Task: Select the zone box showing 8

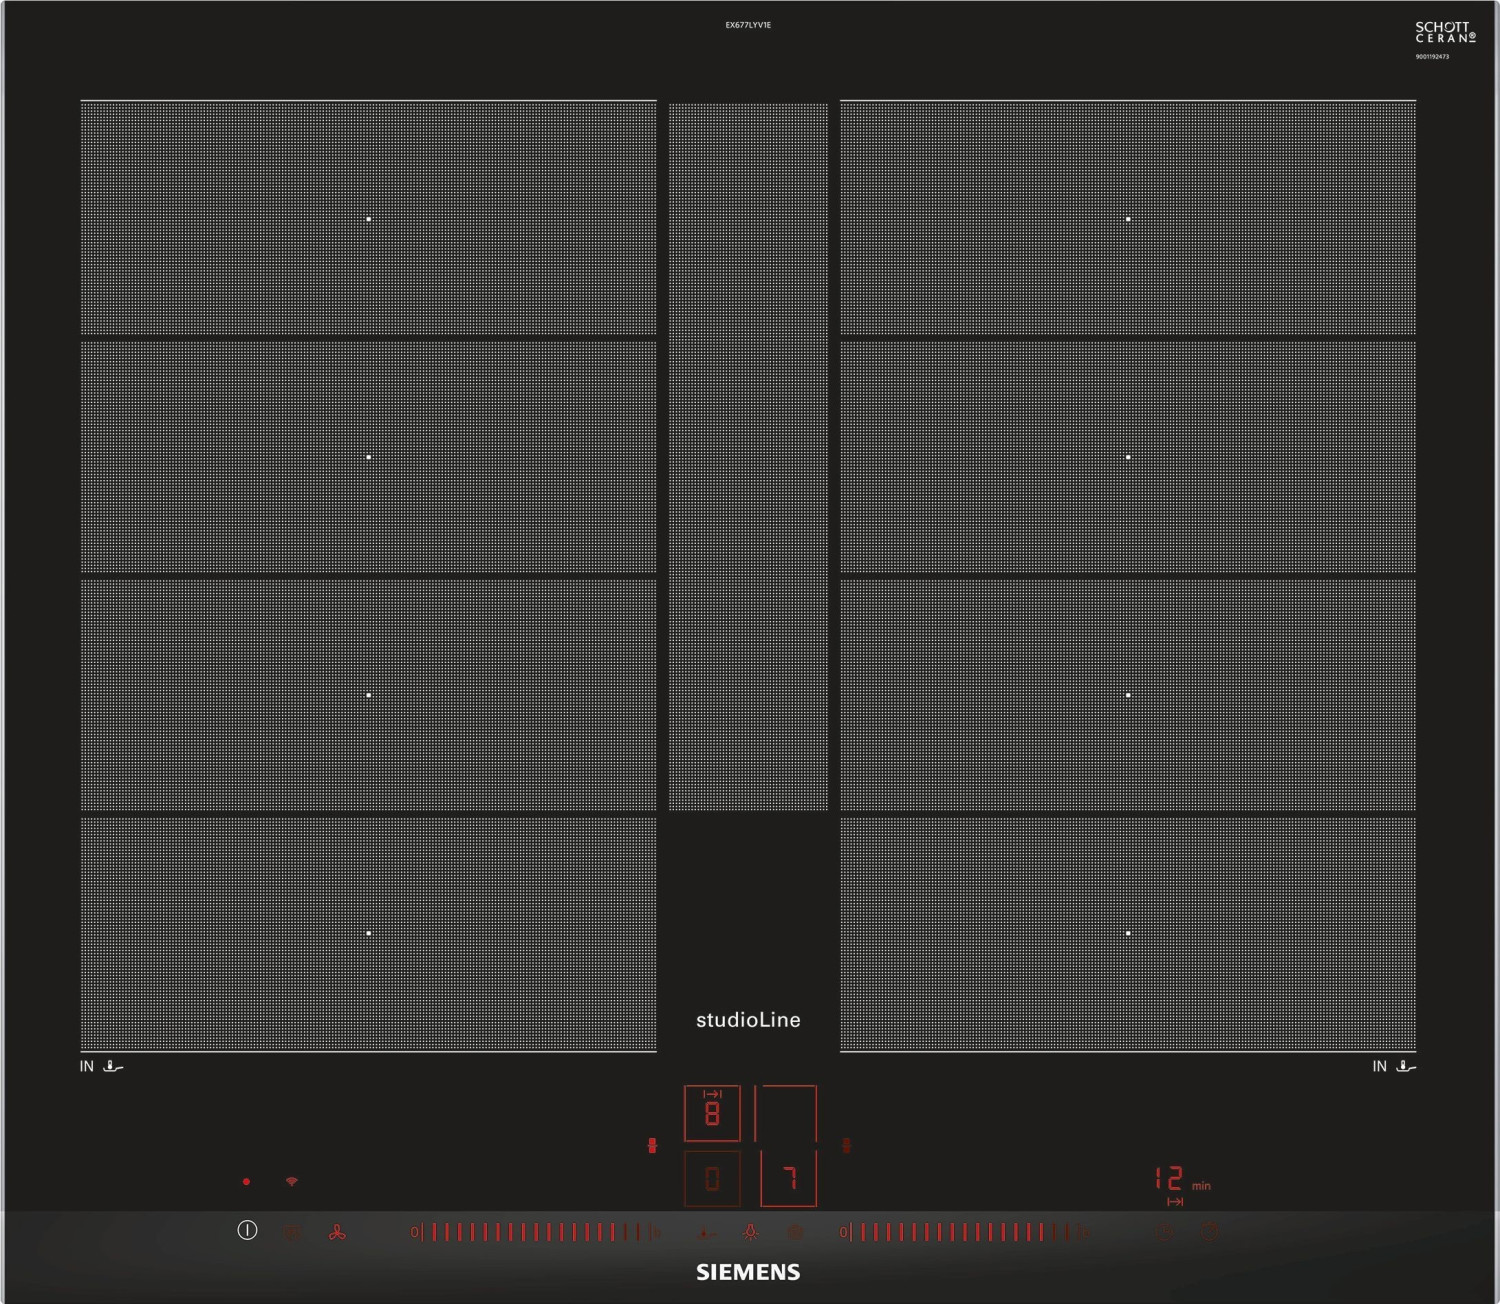Action: tap(712, 1113)
